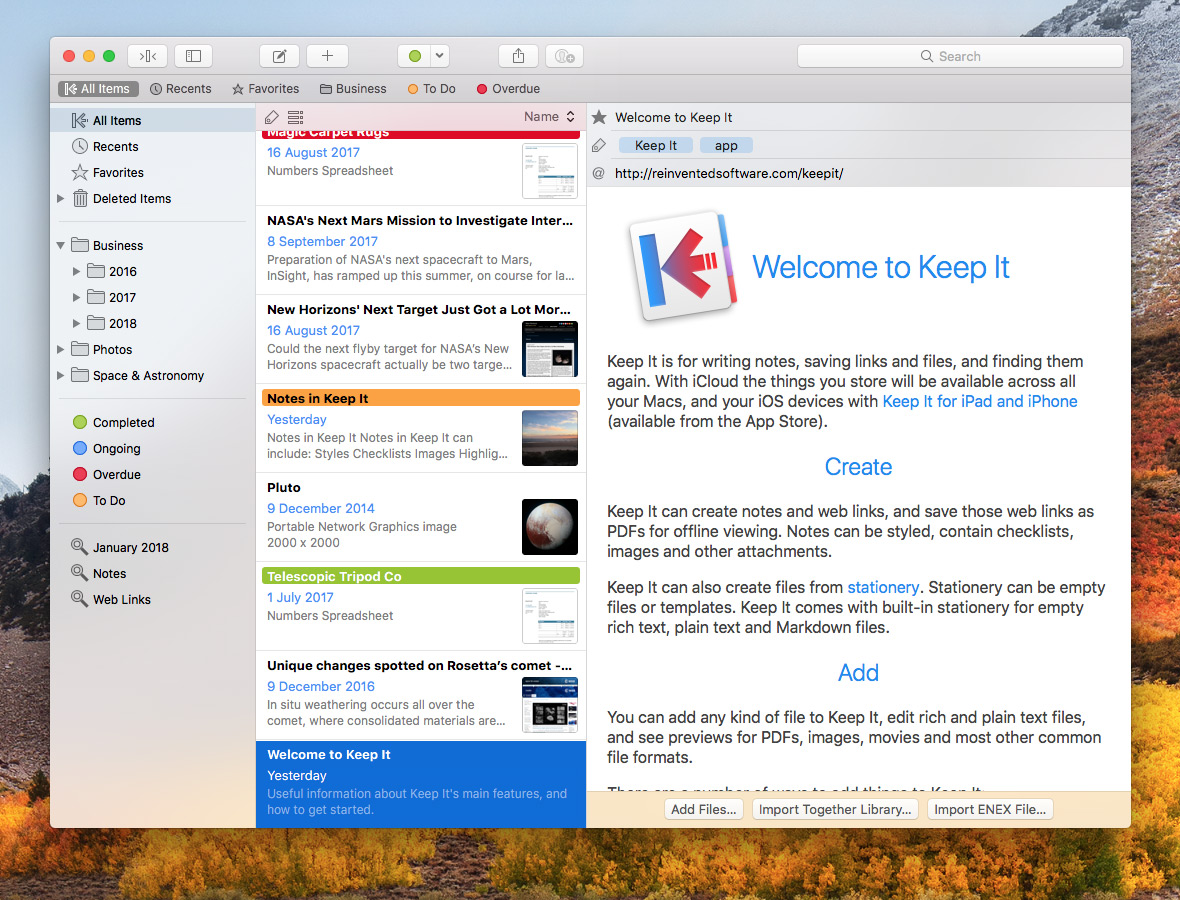Select the Unique changes spotted on Rosetta's comet item

click(421, 695)
